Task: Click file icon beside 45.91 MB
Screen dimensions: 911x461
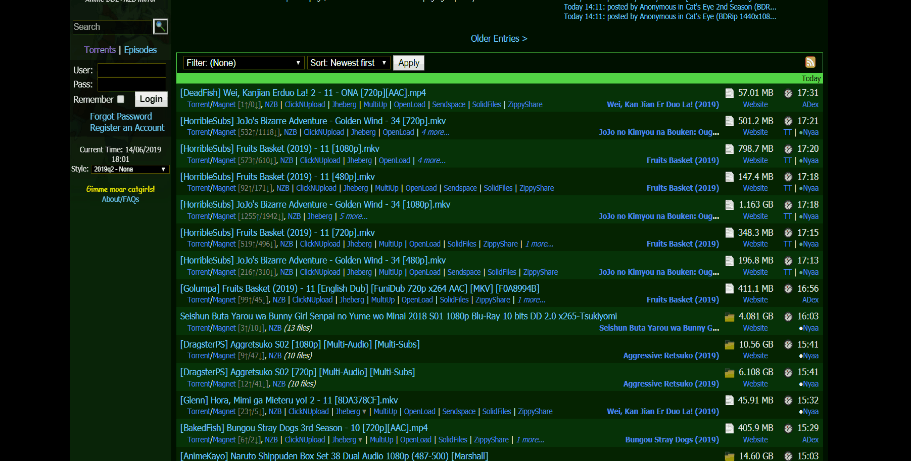Action: click(x=729, y=400)
